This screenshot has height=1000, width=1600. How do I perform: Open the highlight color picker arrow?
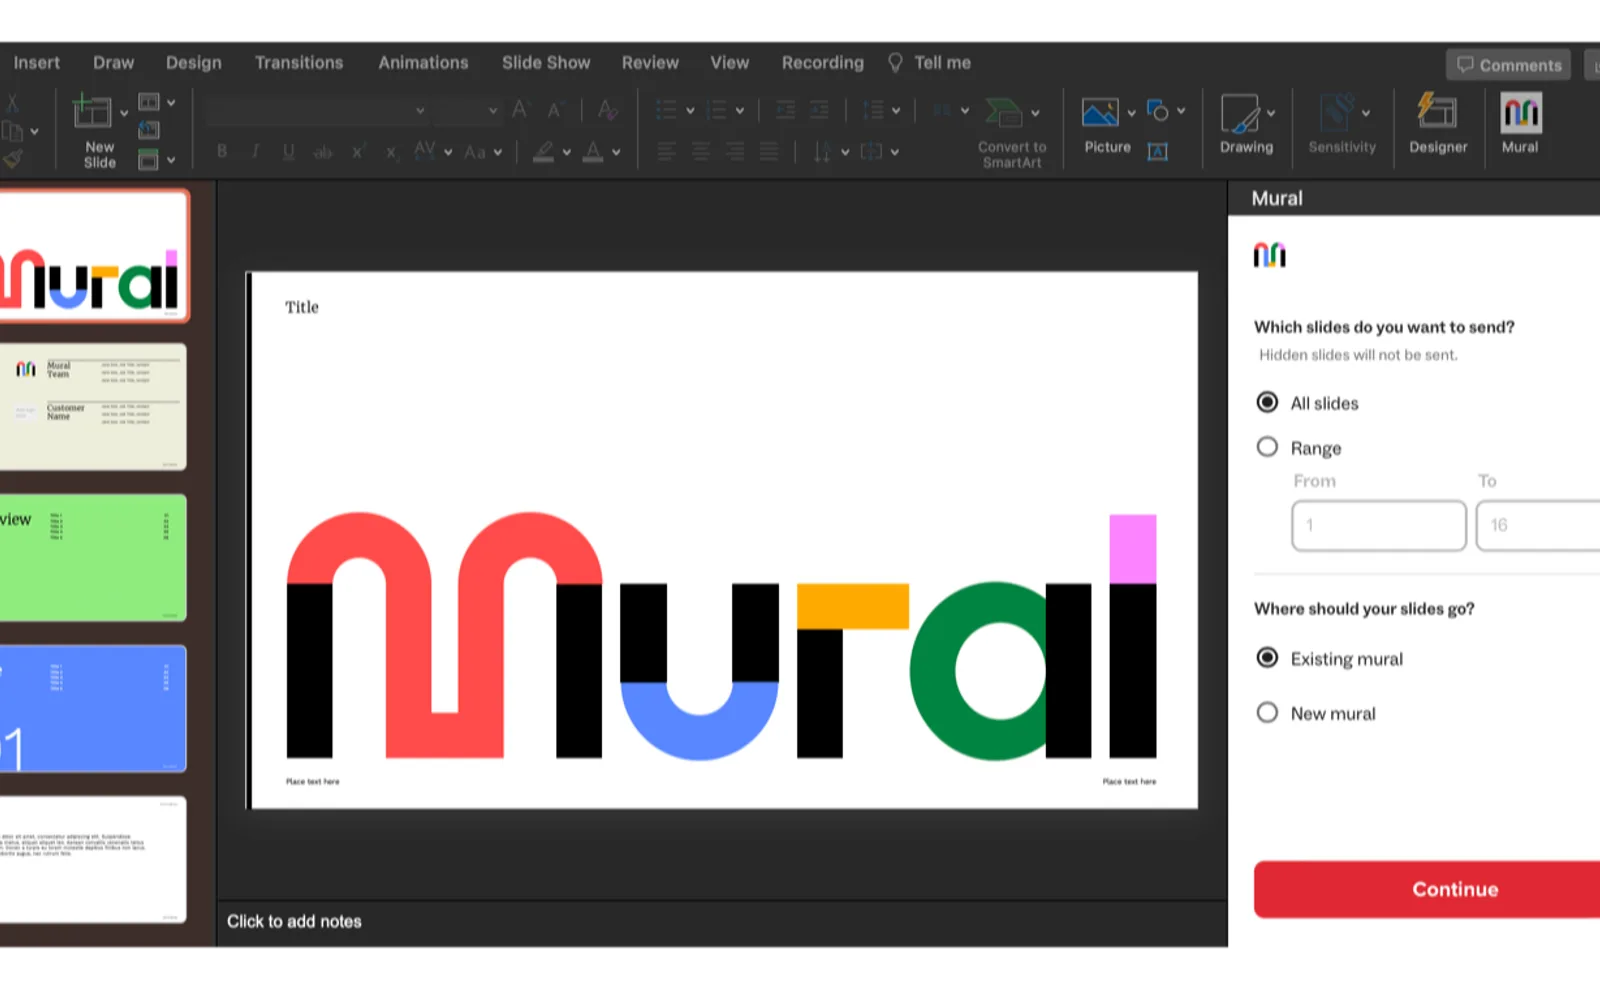[567, 152]
